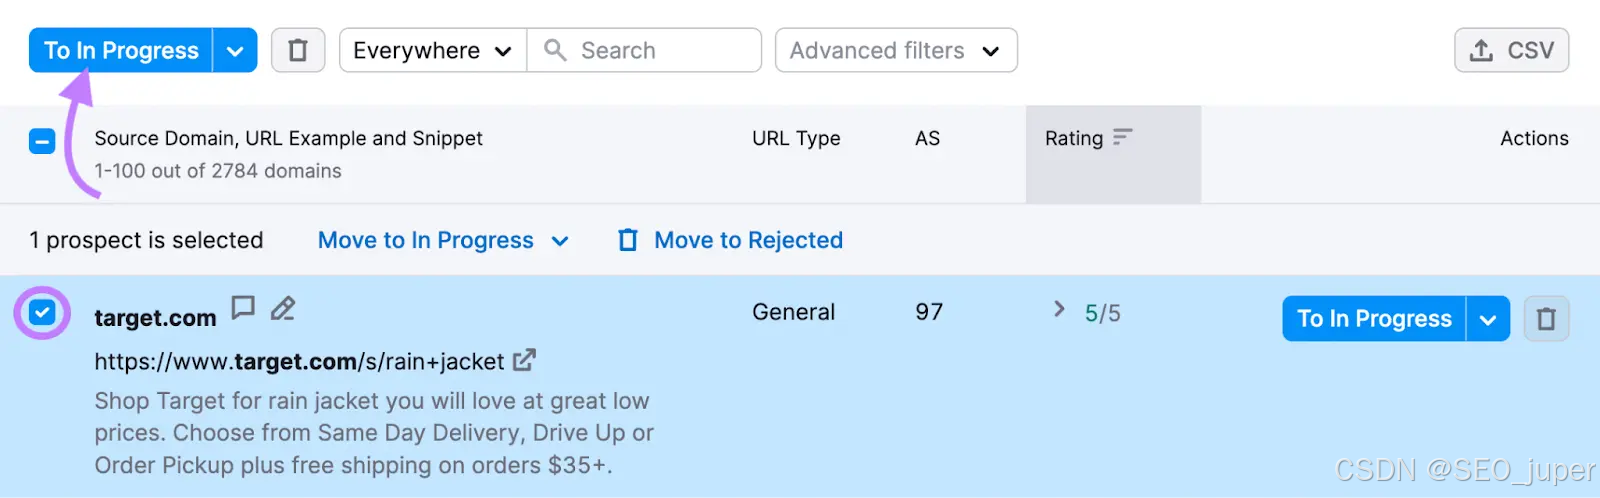Click the pencil edit icon beside target.com
1600x498 pixels.
(x=283, y=308)
